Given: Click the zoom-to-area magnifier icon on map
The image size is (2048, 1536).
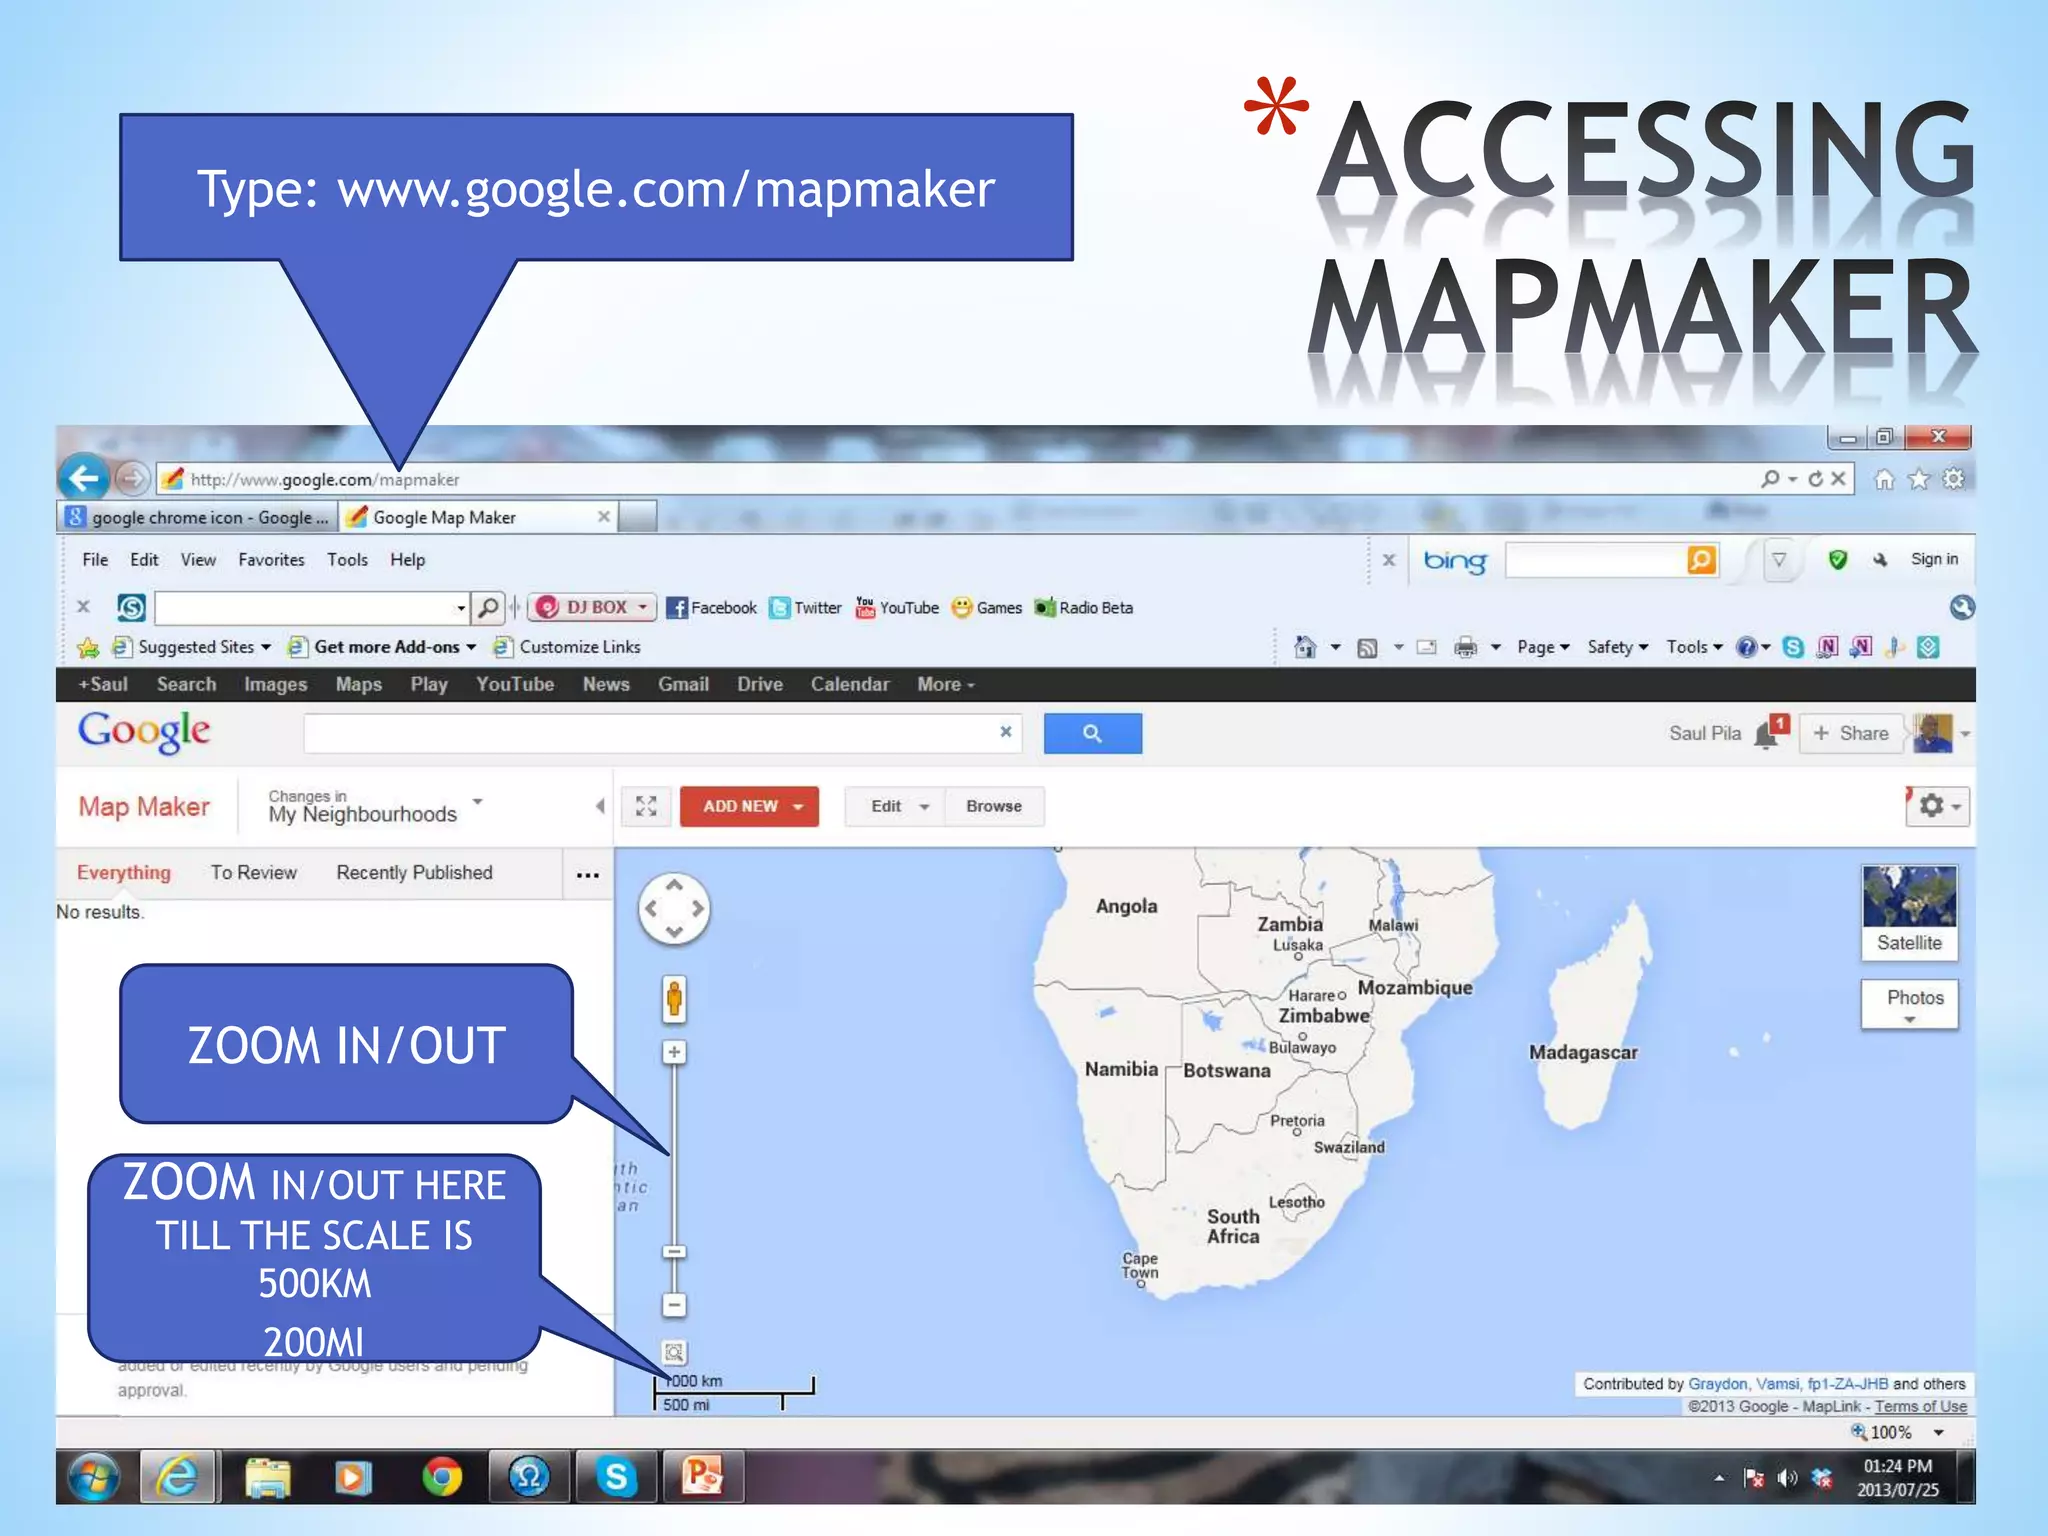Looking at the screenshot, I should point(675,1353).
